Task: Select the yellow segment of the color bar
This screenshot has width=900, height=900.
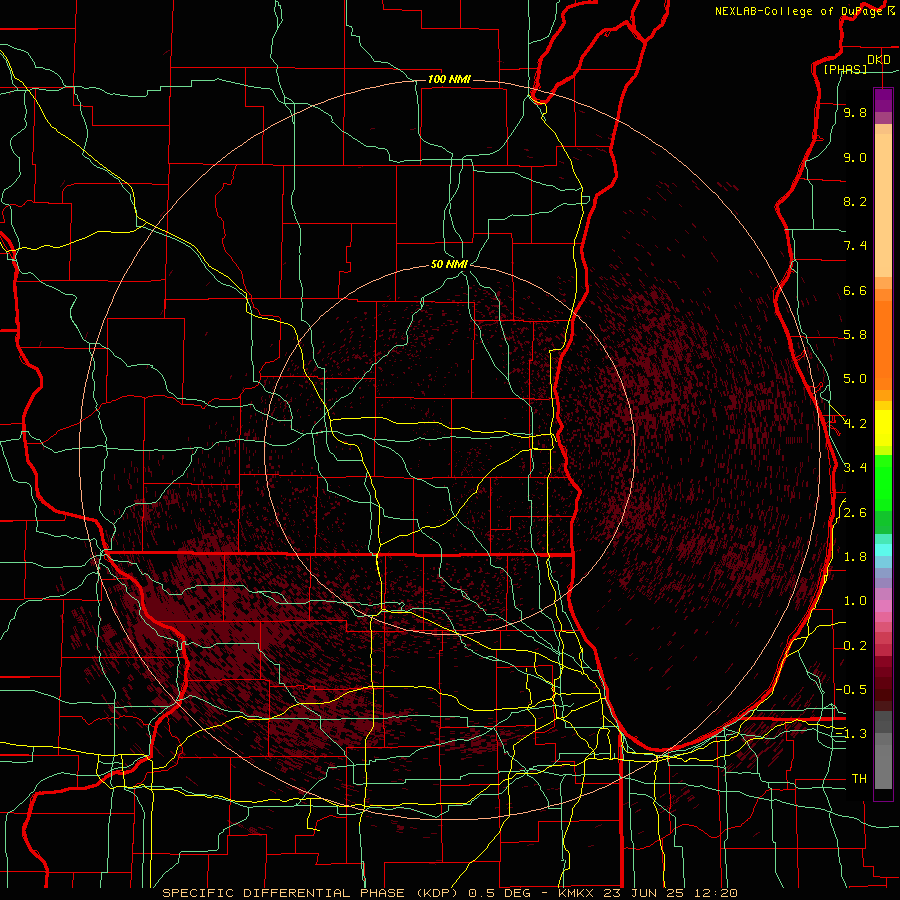Action: tap(883, 428)
